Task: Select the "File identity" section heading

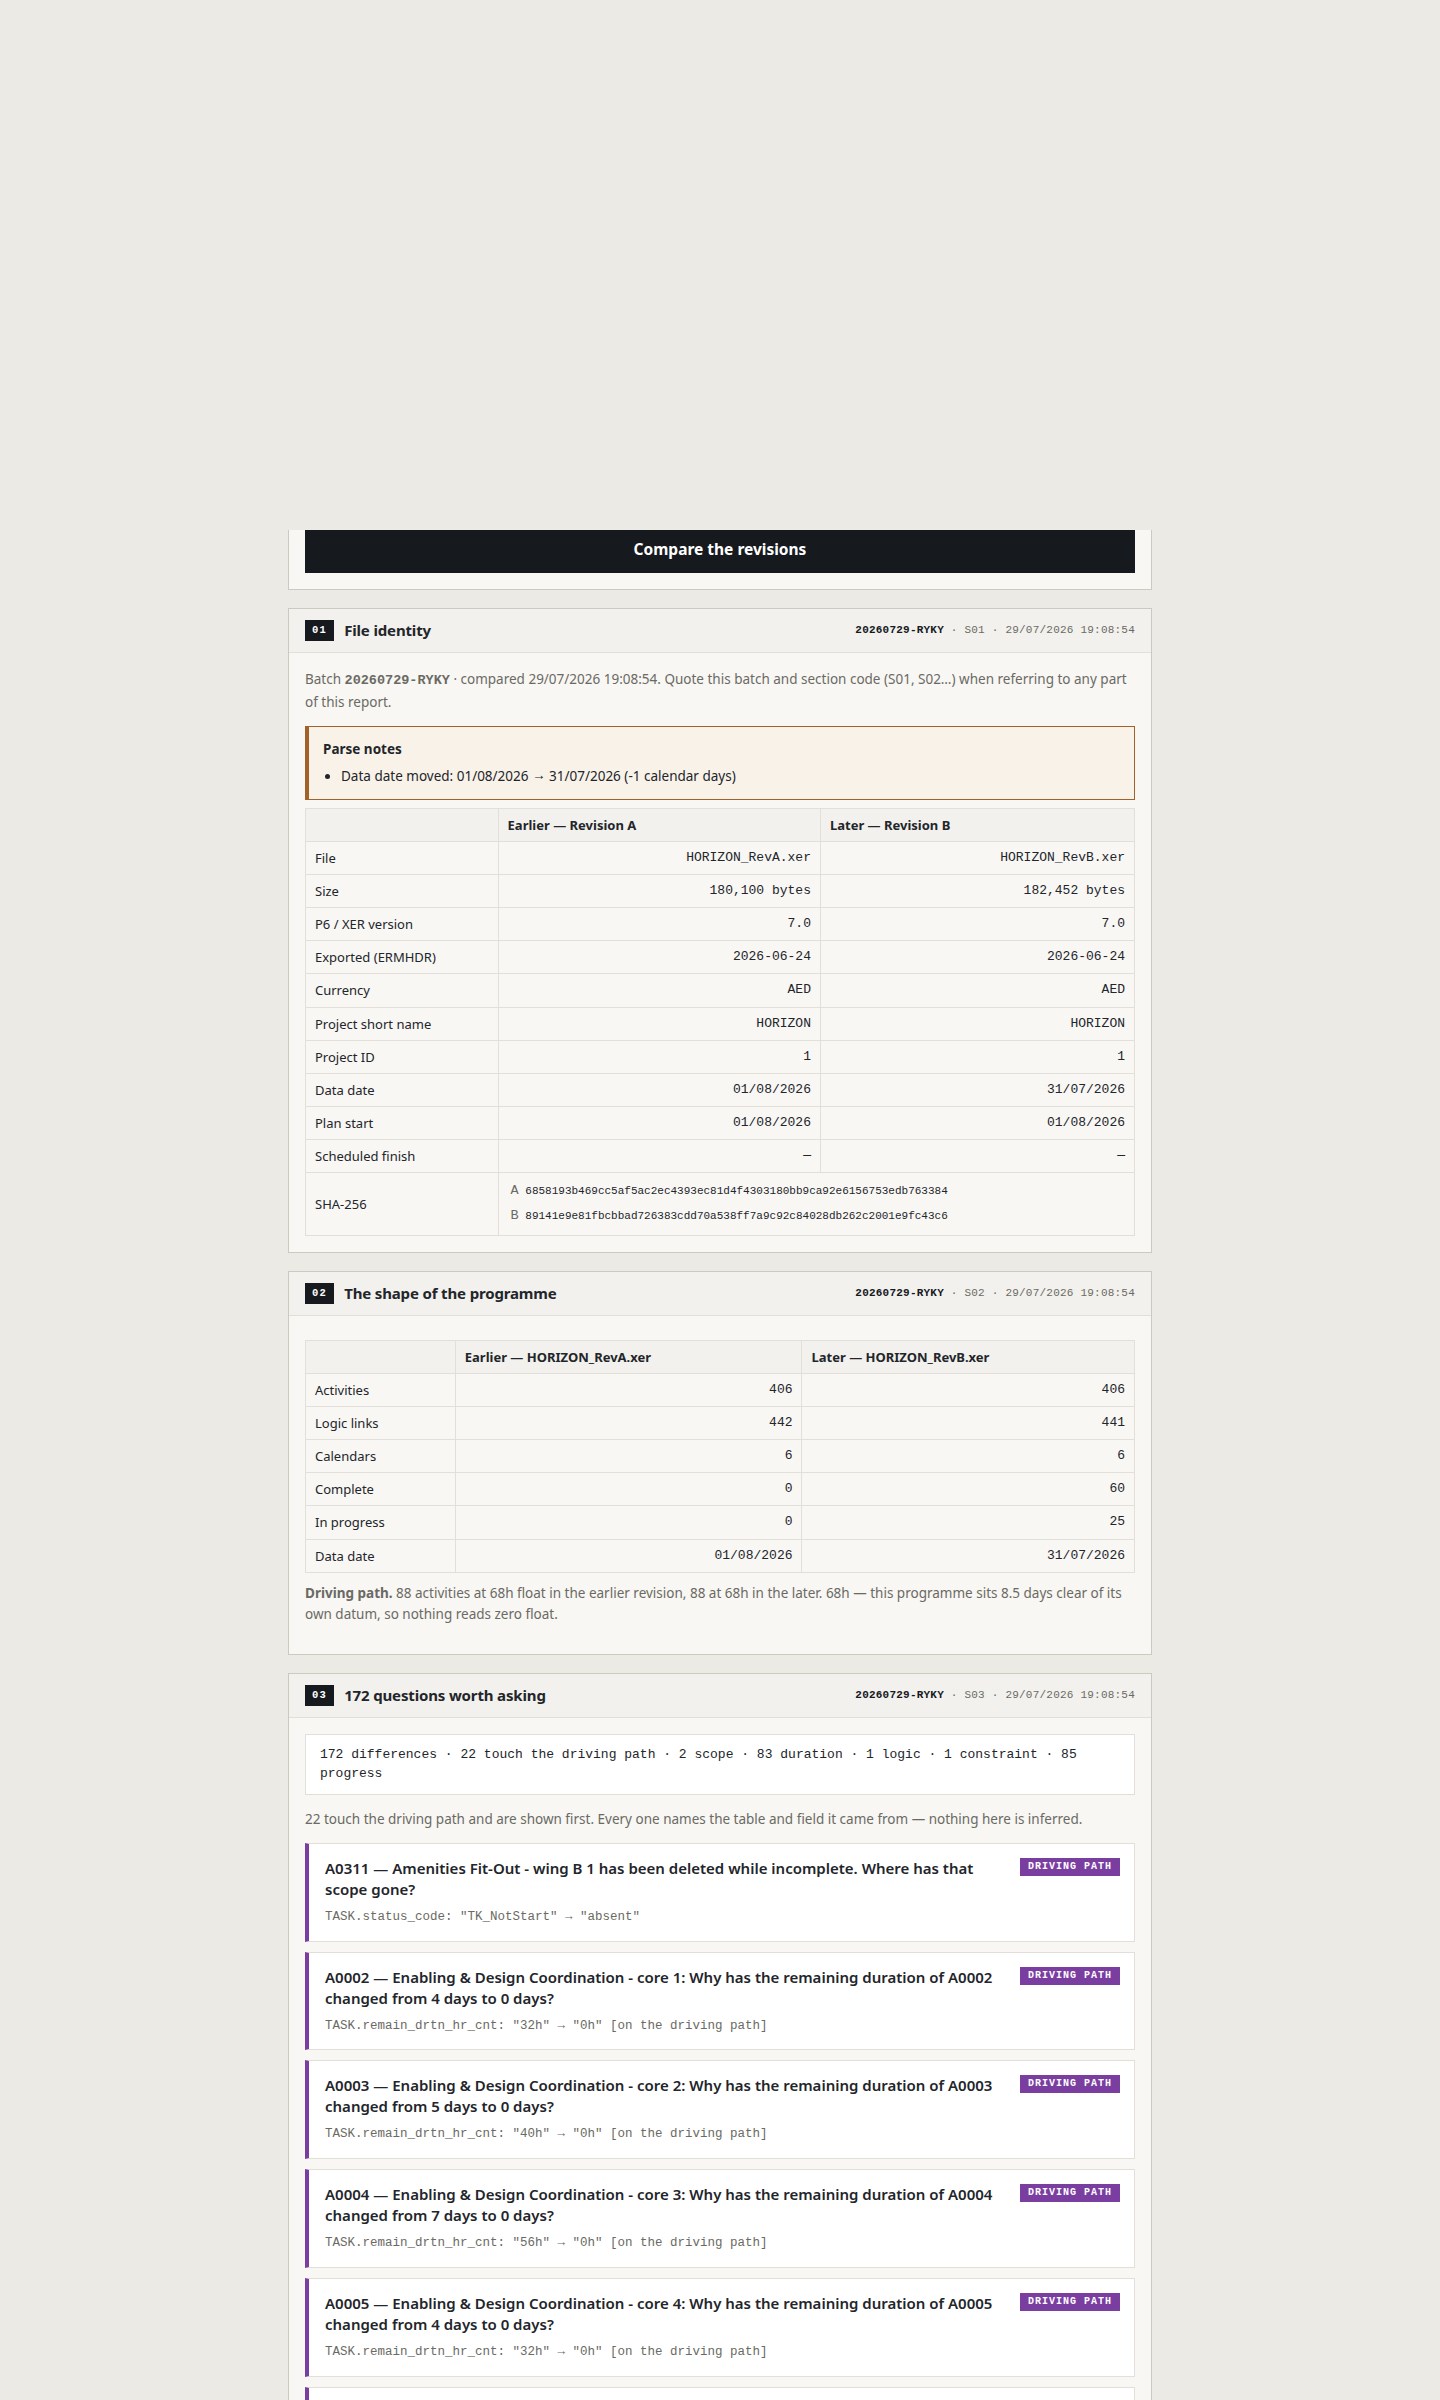Action: (387, 631)
